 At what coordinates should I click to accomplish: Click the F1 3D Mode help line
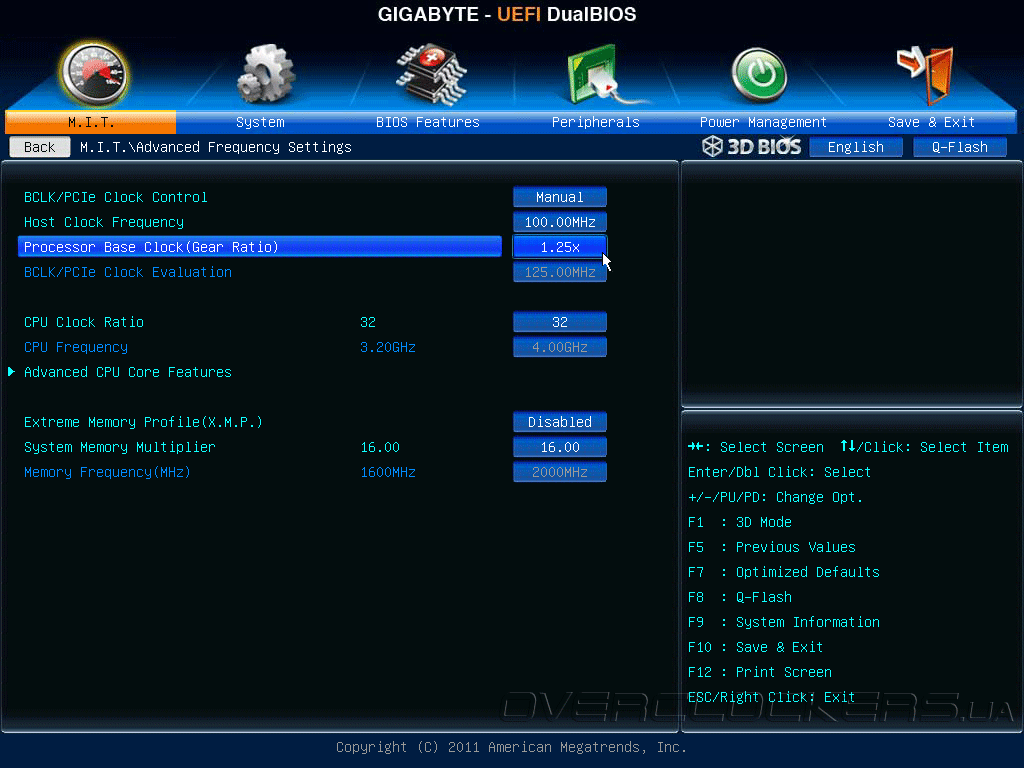[739, 522]
